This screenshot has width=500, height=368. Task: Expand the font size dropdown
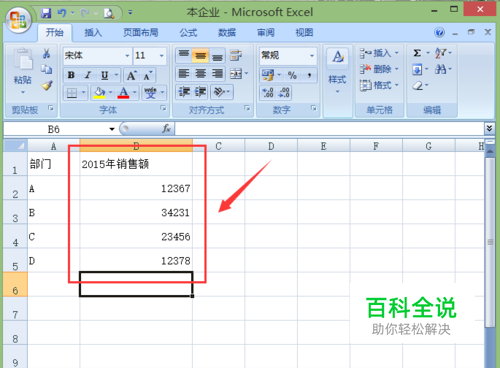161,55
